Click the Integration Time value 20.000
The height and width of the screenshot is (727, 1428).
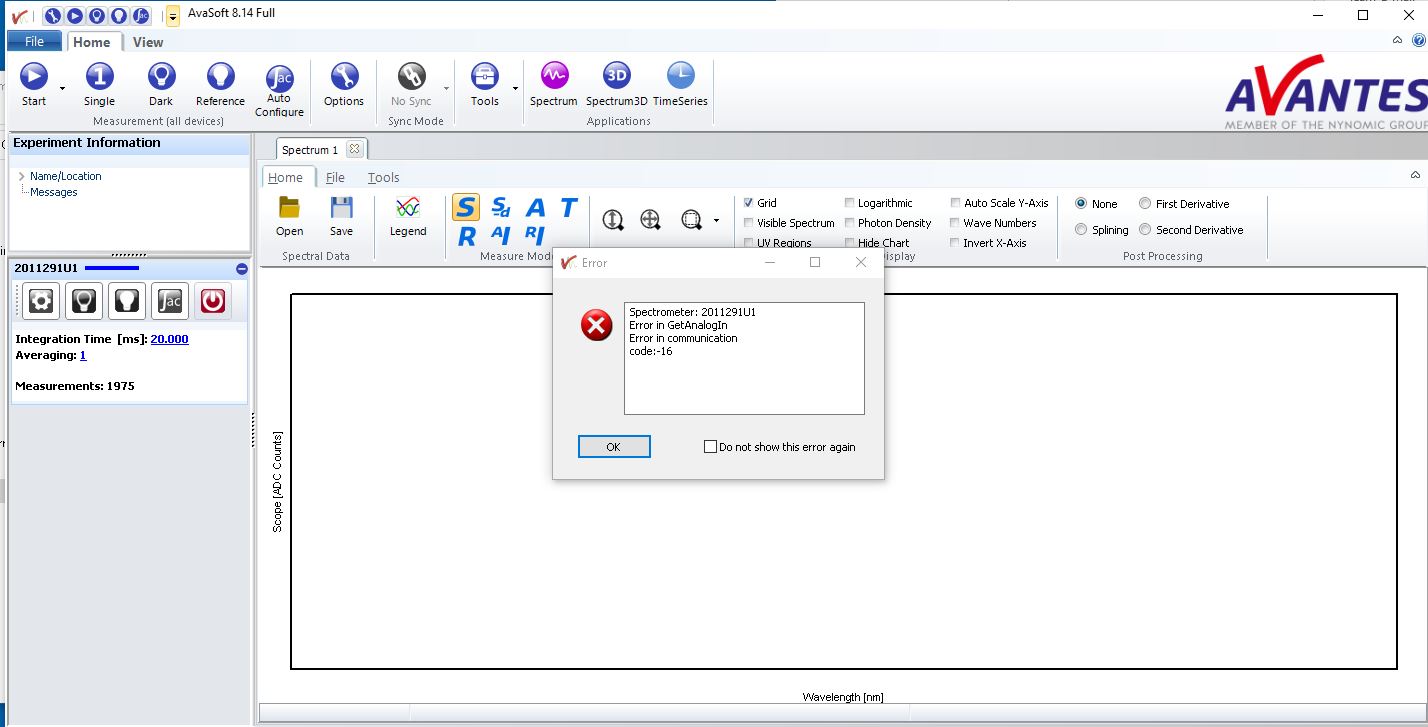(169, 339)
